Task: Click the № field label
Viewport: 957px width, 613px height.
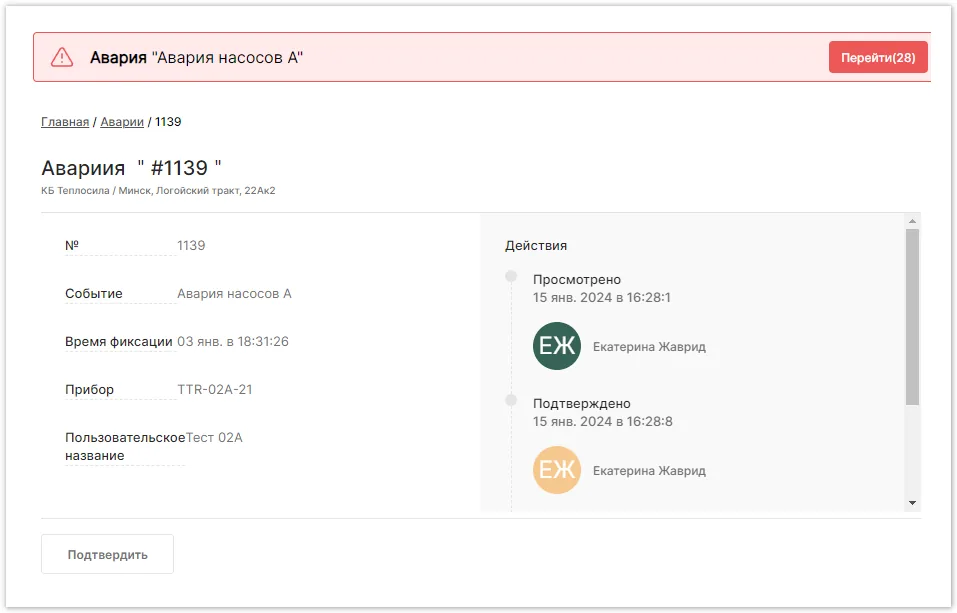Action: point(72,245)
